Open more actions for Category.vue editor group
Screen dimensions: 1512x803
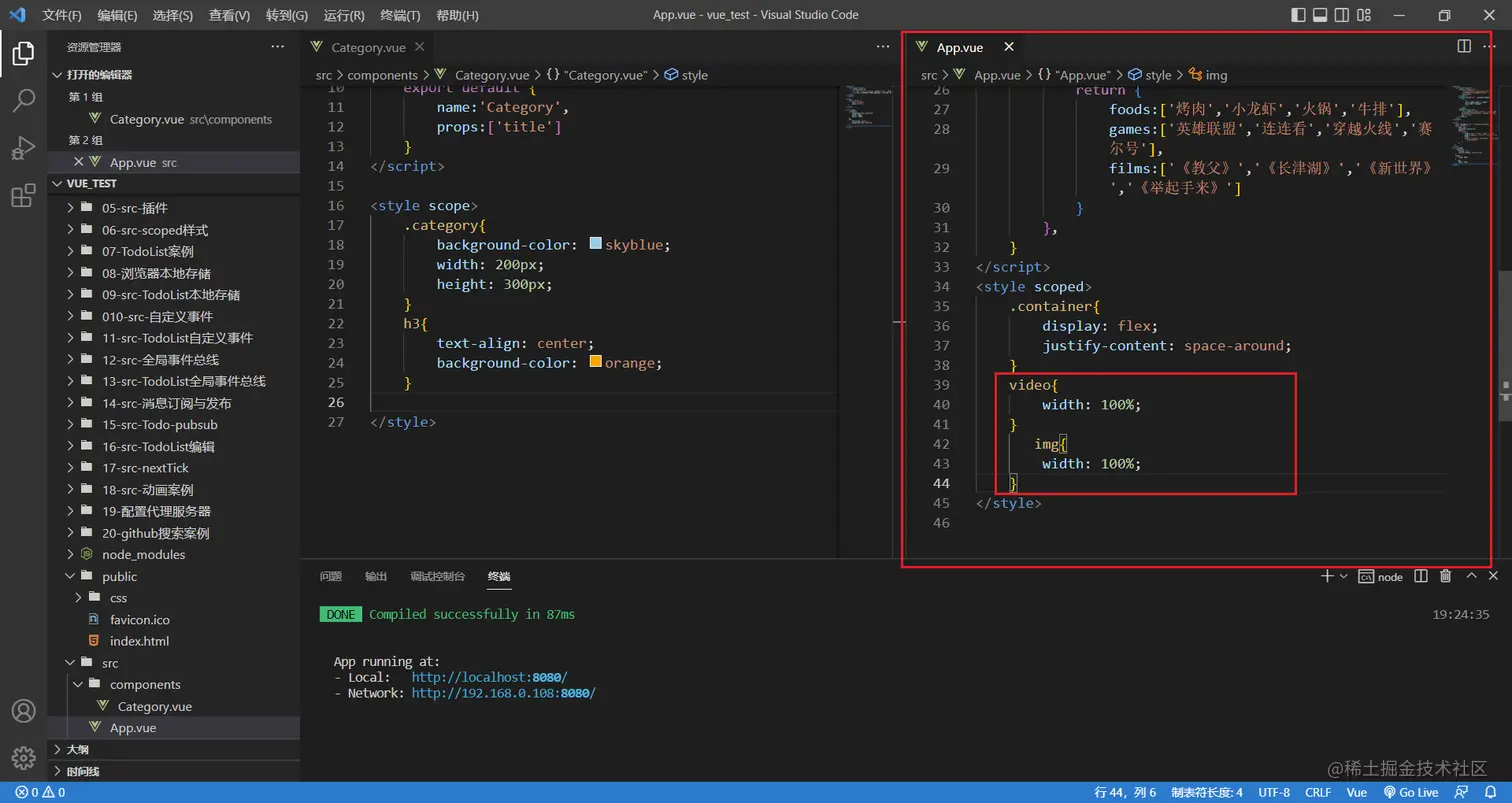[x=883, y=46]
